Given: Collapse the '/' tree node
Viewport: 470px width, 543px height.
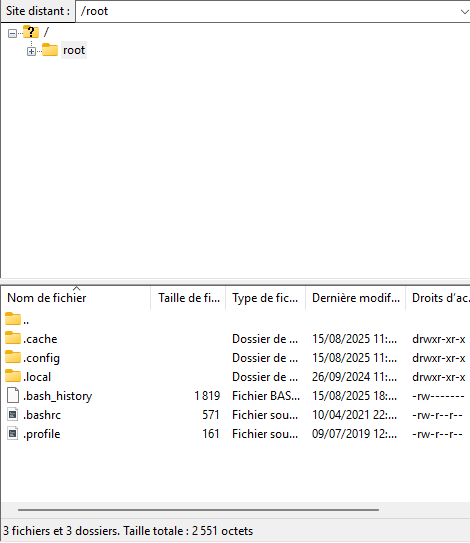Looking at the screenshot, I should coord(12,33).
